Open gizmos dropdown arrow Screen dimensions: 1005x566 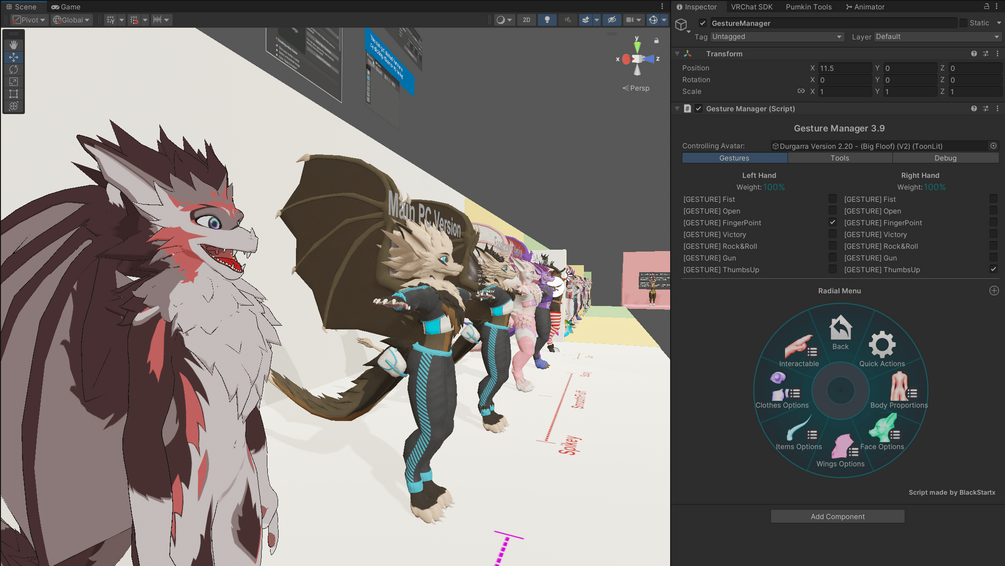pos(664,20)
